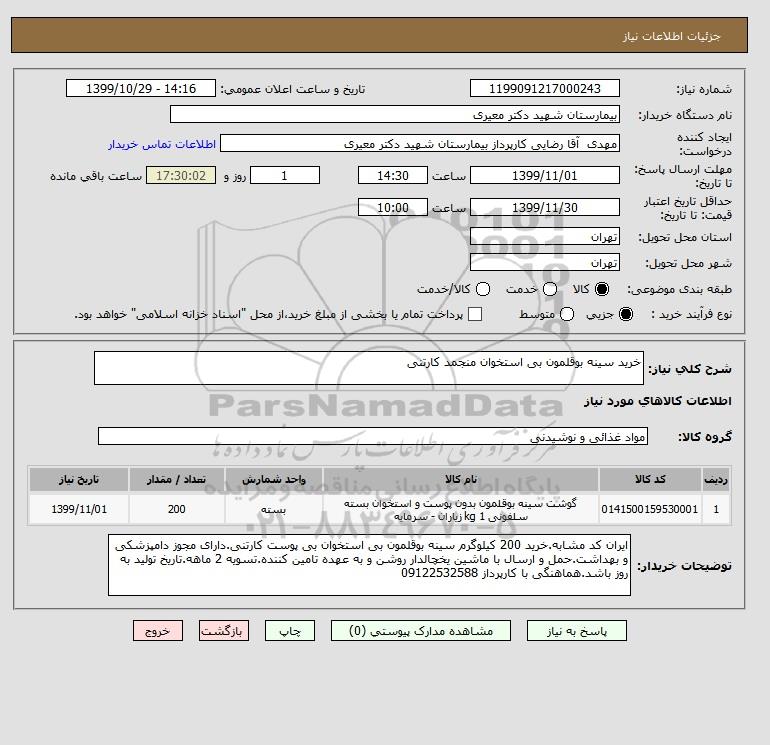Click the need number field 1199091217000243
This screenshot has width=770, height=745.
tap(545, 88)
